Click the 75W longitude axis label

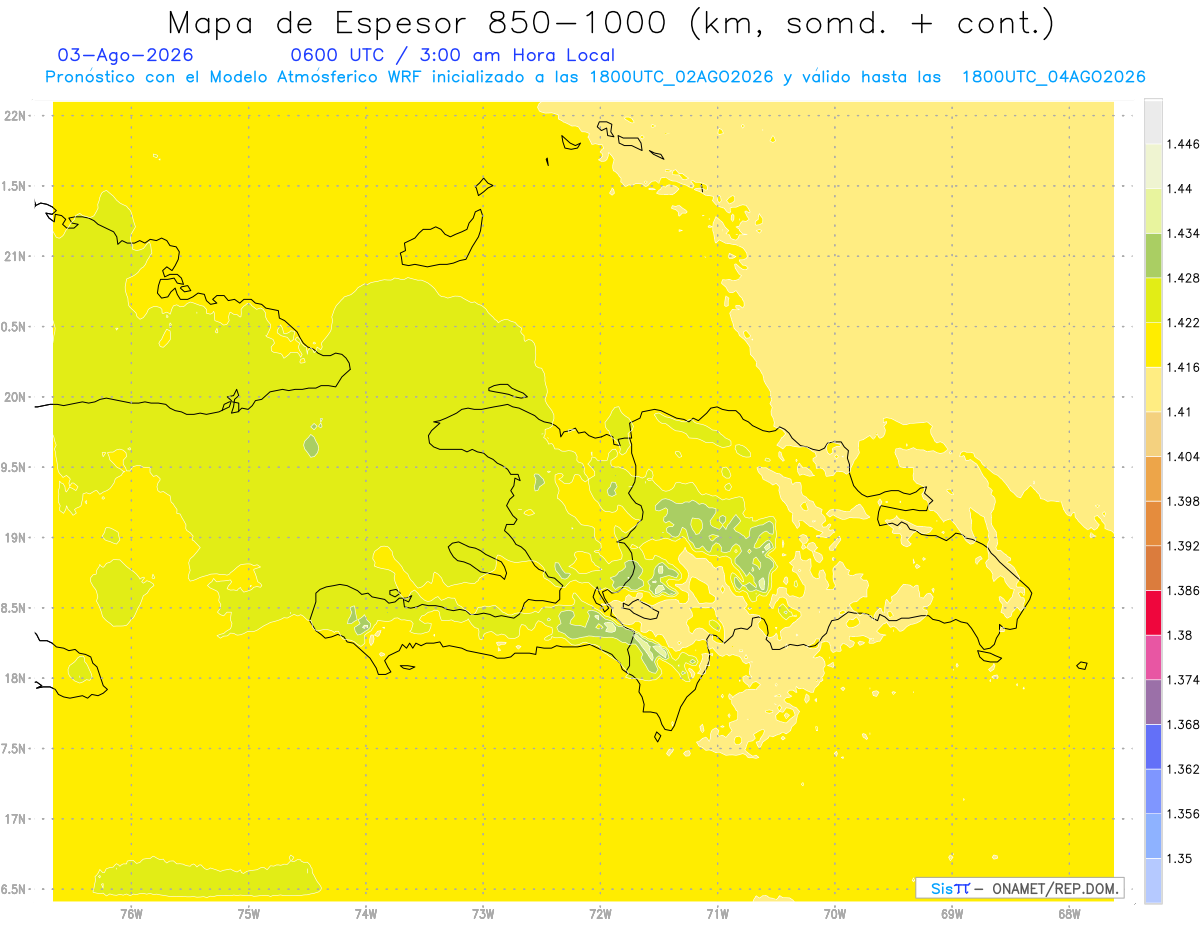(x=249, y=914)
